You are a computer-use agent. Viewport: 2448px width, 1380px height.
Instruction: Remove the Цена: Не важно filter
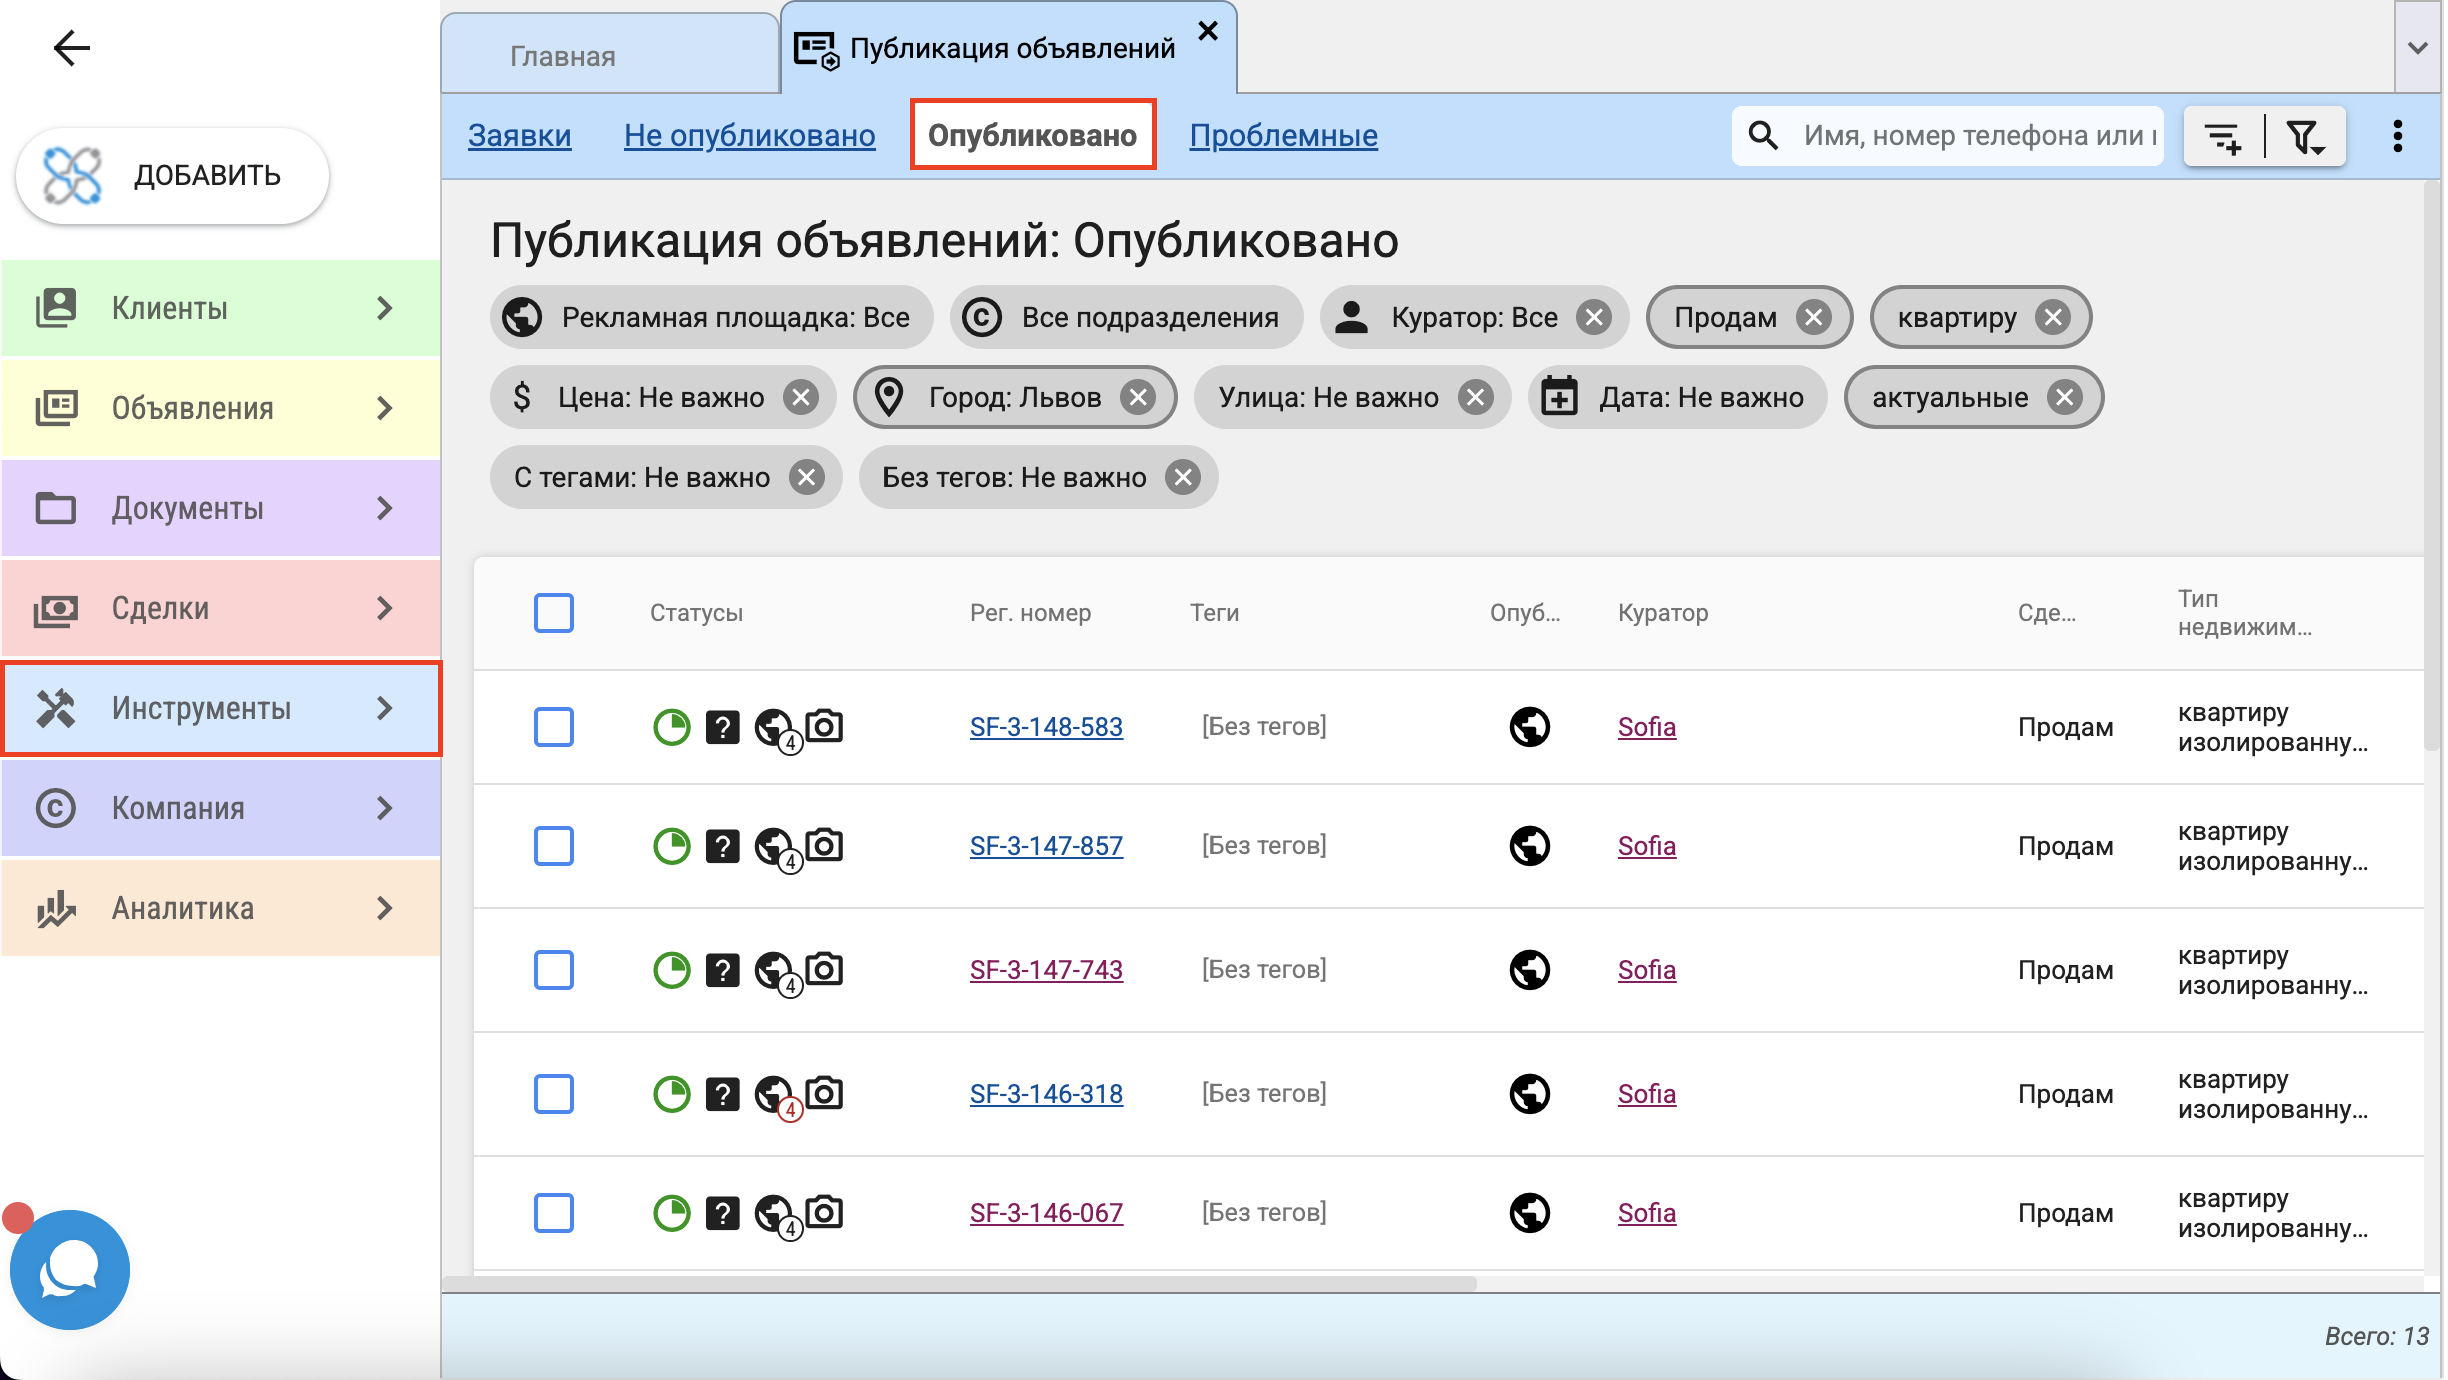[x=801, y=398]
